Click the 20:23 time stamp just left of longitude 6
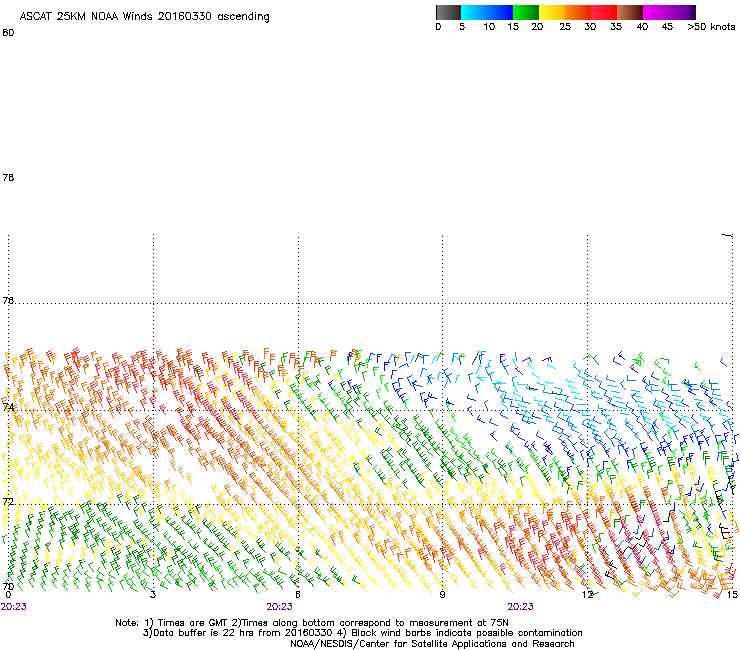 (279, 607)
